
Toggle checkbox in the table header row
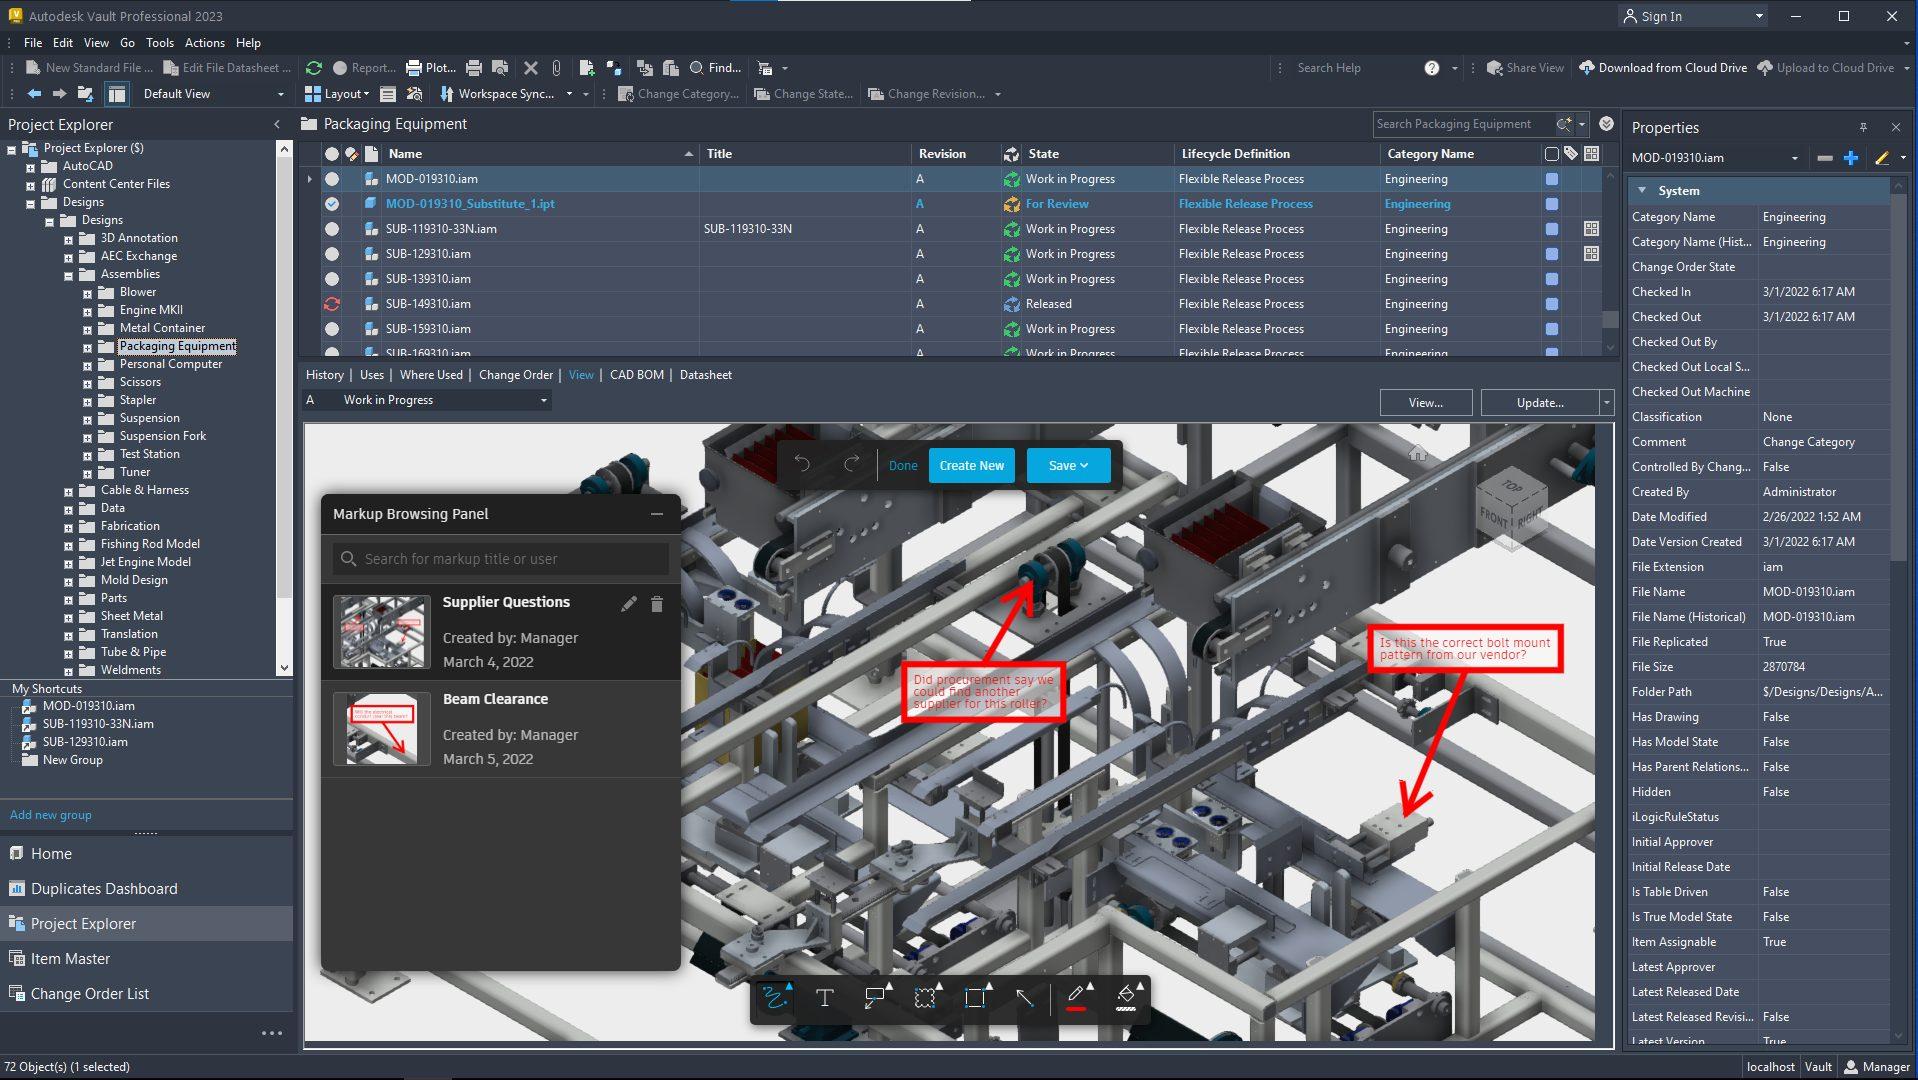(x=1551, y=154)
